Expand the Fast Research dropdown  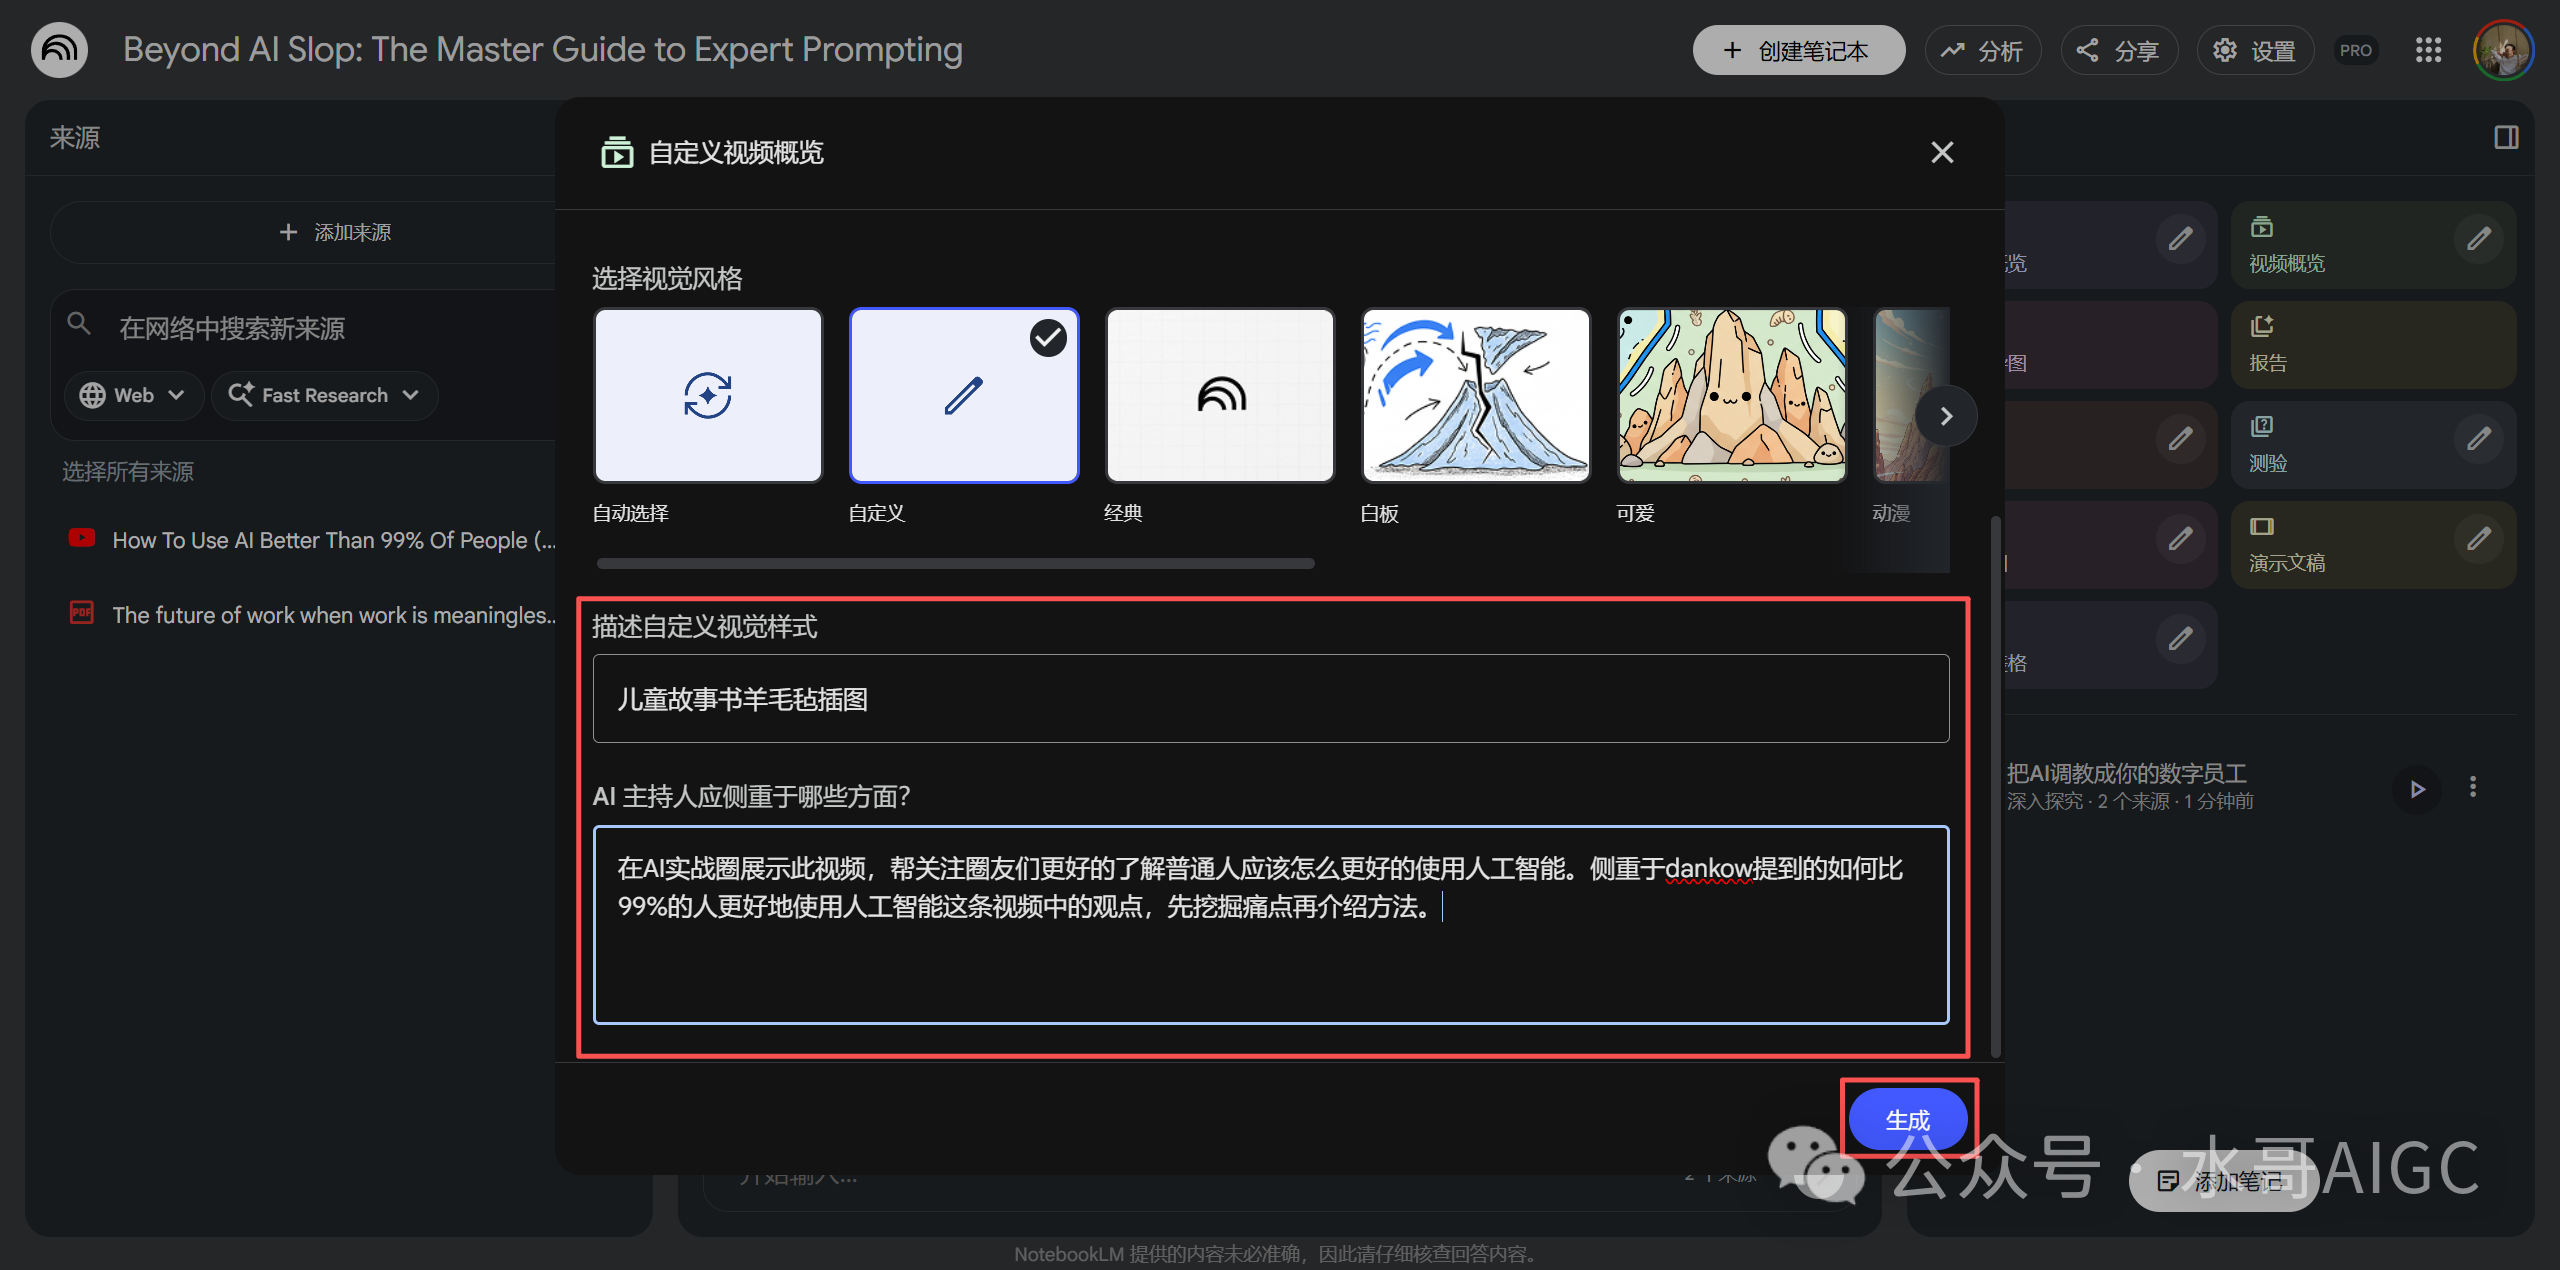[x=324, y=396]
